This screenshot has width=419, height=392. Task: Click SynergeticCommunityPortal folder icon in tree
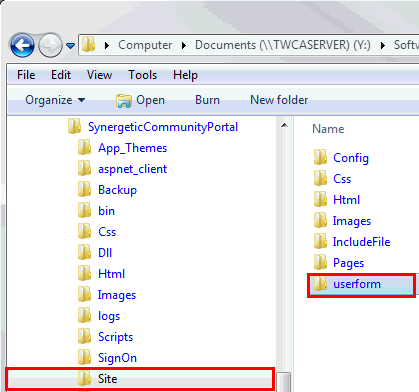point(74,127)
